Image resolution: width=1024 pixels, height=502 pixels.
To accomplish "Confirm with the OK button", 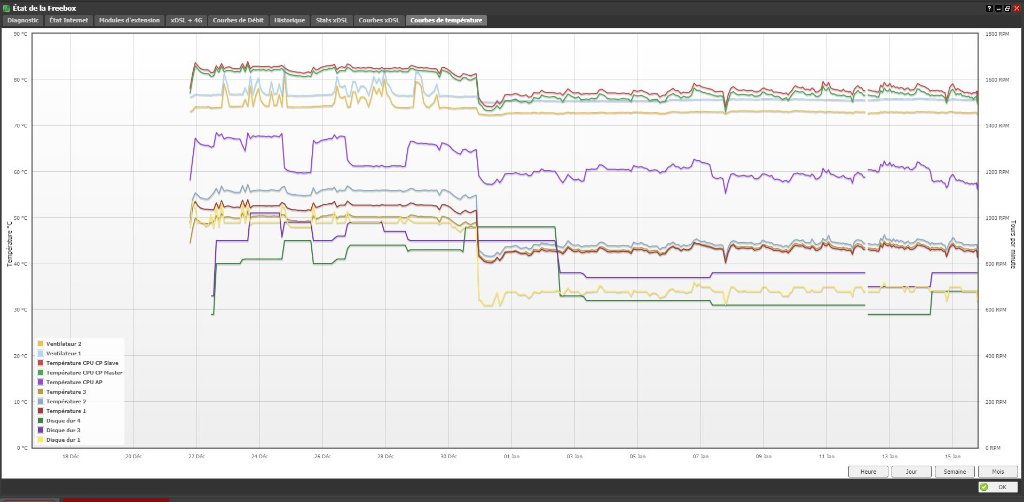I will (x=998, y=487).
